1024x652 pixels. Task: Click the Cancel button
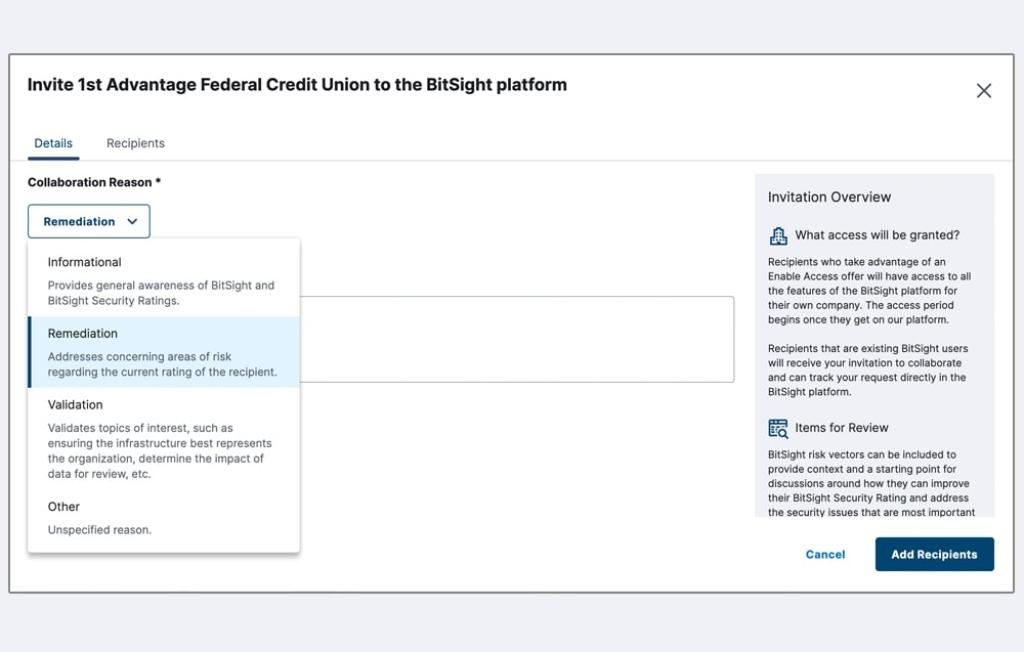point(825,554)
